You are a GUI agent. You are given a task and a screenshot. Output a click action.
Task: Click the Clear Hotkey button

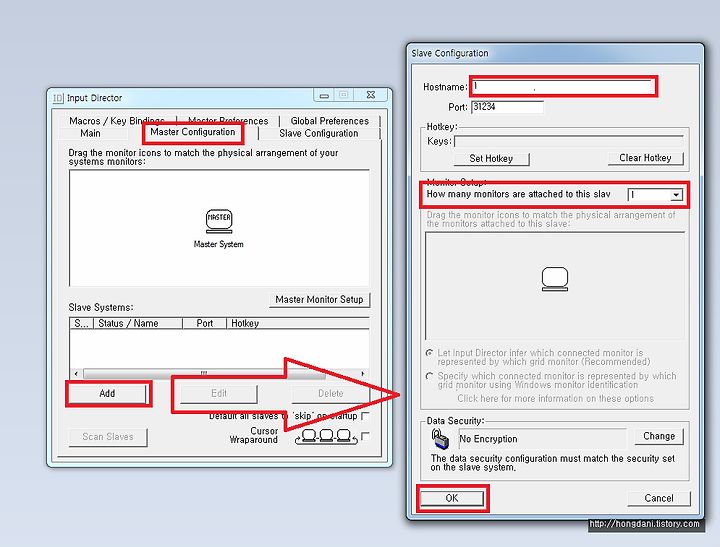(645, 158)
